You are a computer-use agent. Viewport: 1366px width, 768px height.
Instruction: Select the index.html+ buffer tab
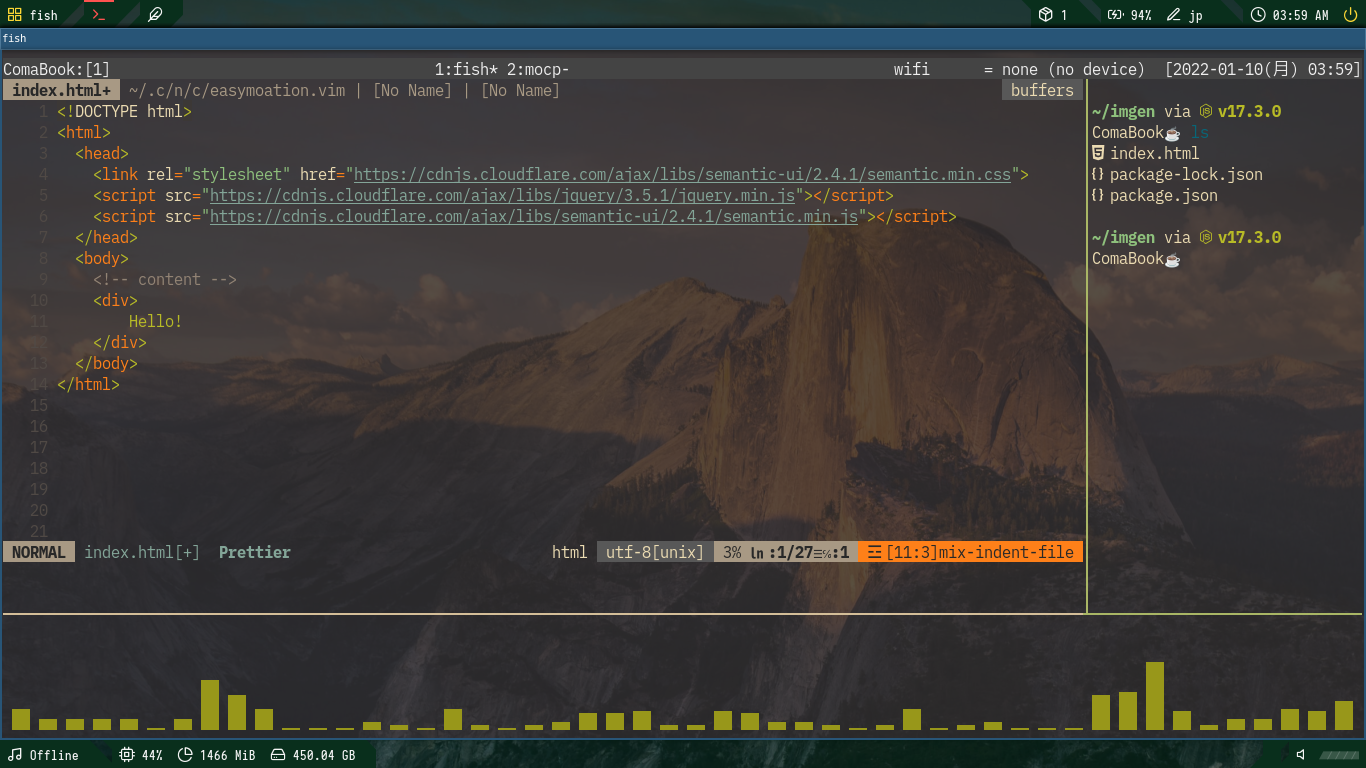click(60, 89)
